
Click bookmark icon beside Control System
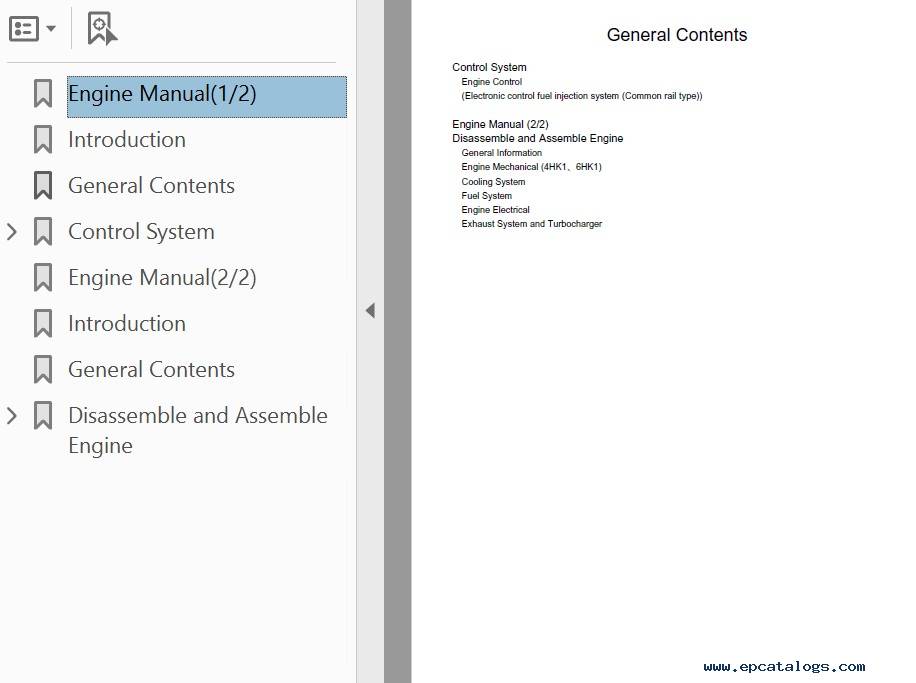[43, 232]
